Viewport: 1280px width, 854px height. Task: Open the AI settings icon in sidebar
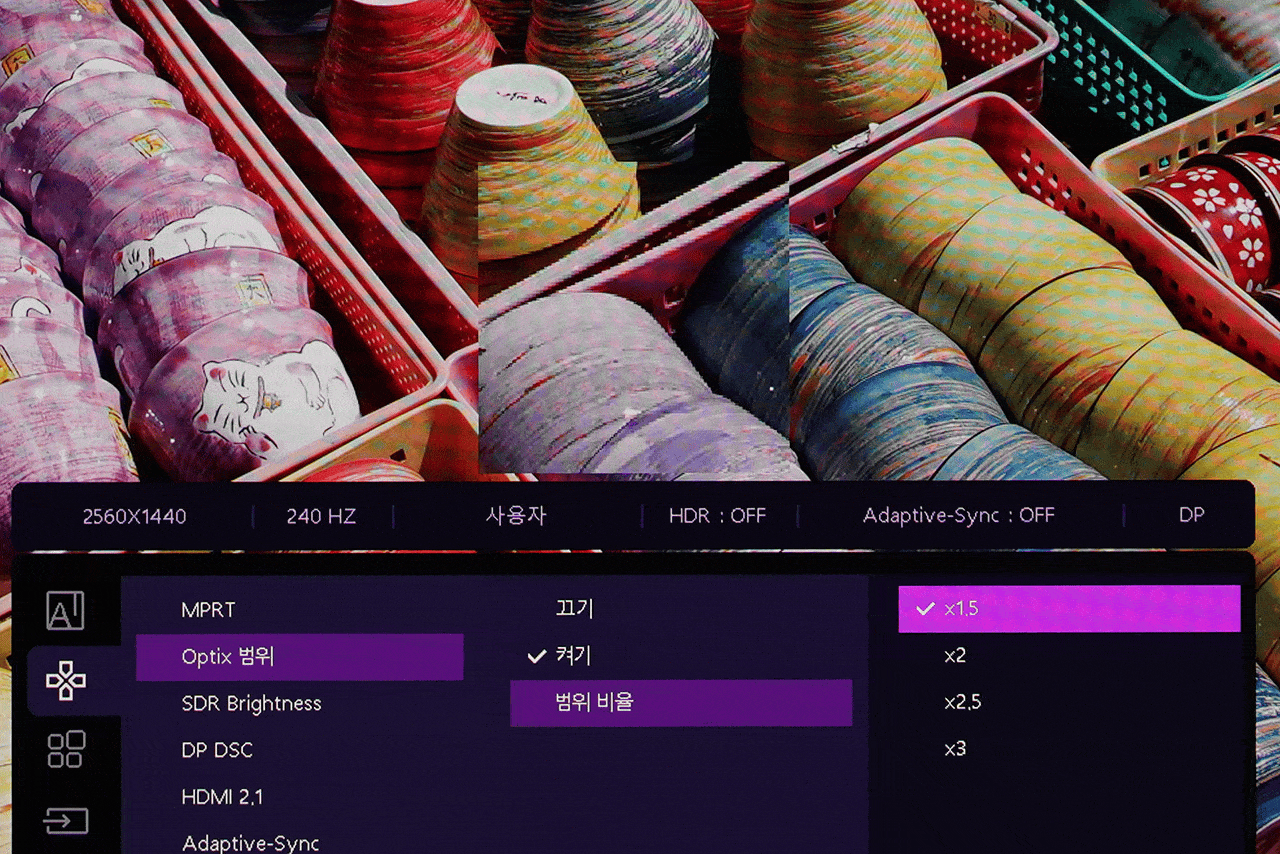65,611
